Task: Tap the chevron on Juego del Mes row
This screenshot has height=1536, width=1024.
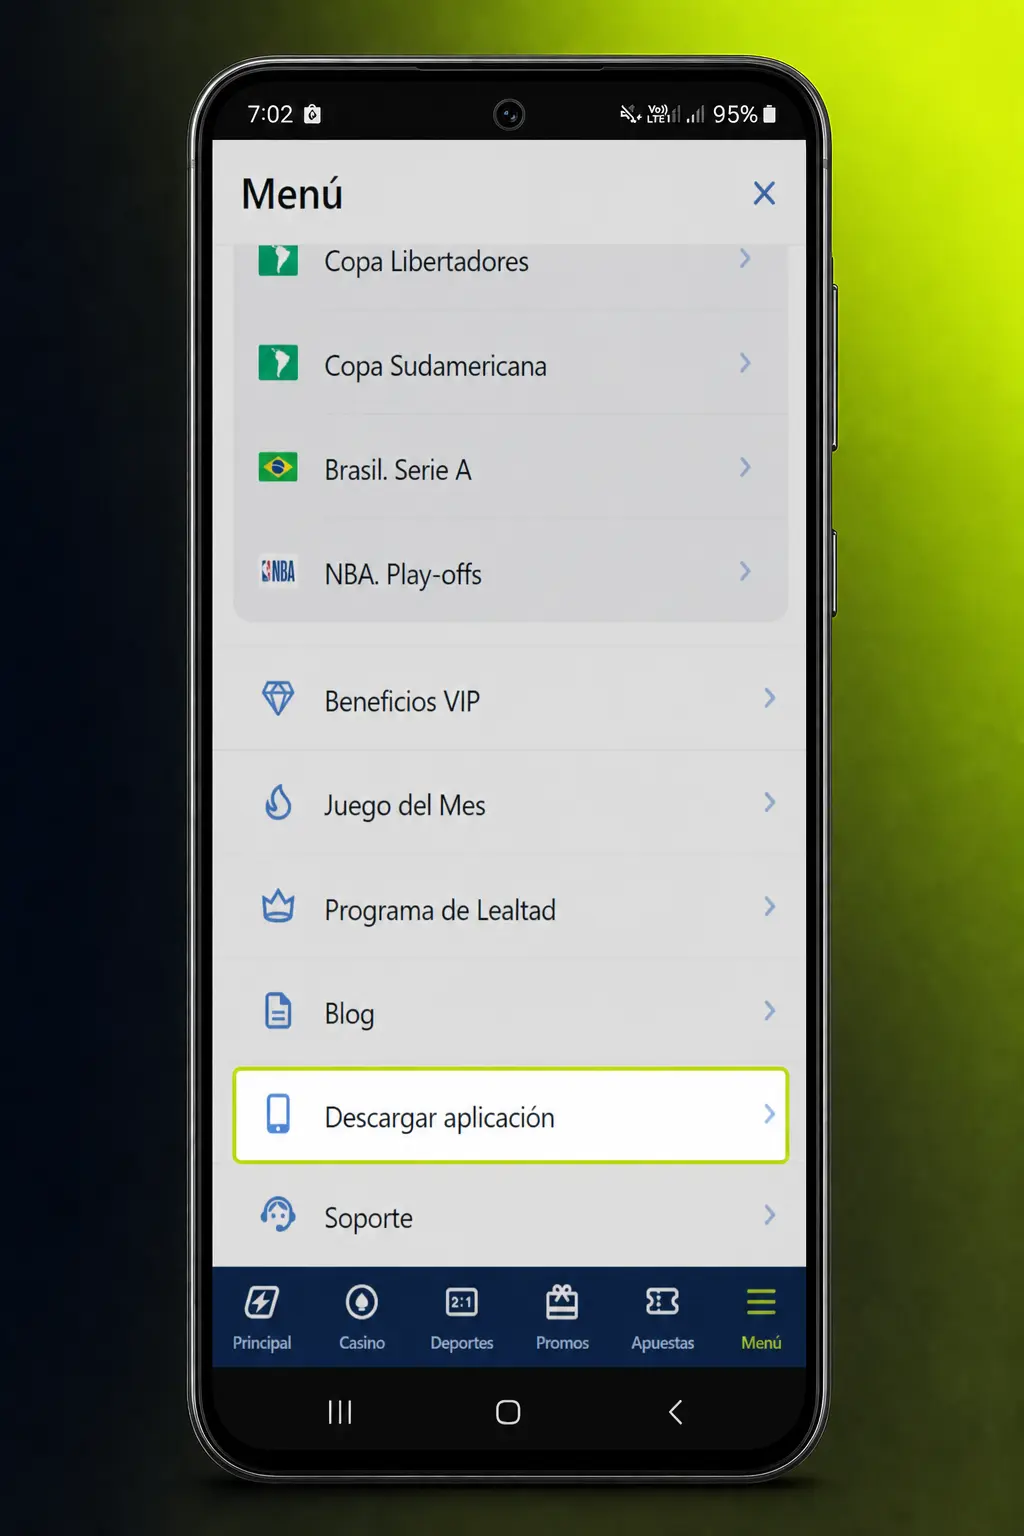Action: click(x=770, y=802)
